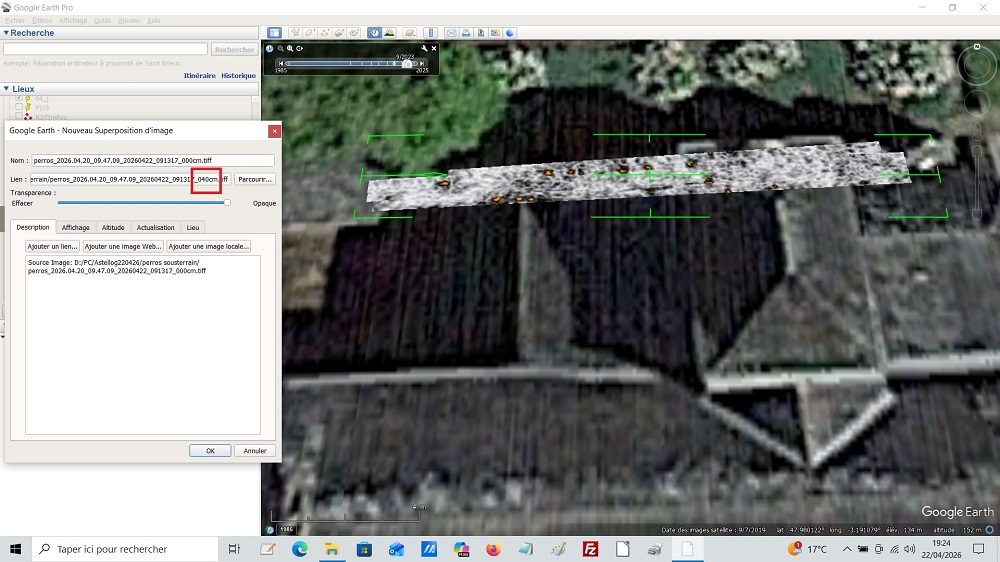Open the time slider wrench settings
This screenshot has width=1000, height=562.
tap(424, 48)
